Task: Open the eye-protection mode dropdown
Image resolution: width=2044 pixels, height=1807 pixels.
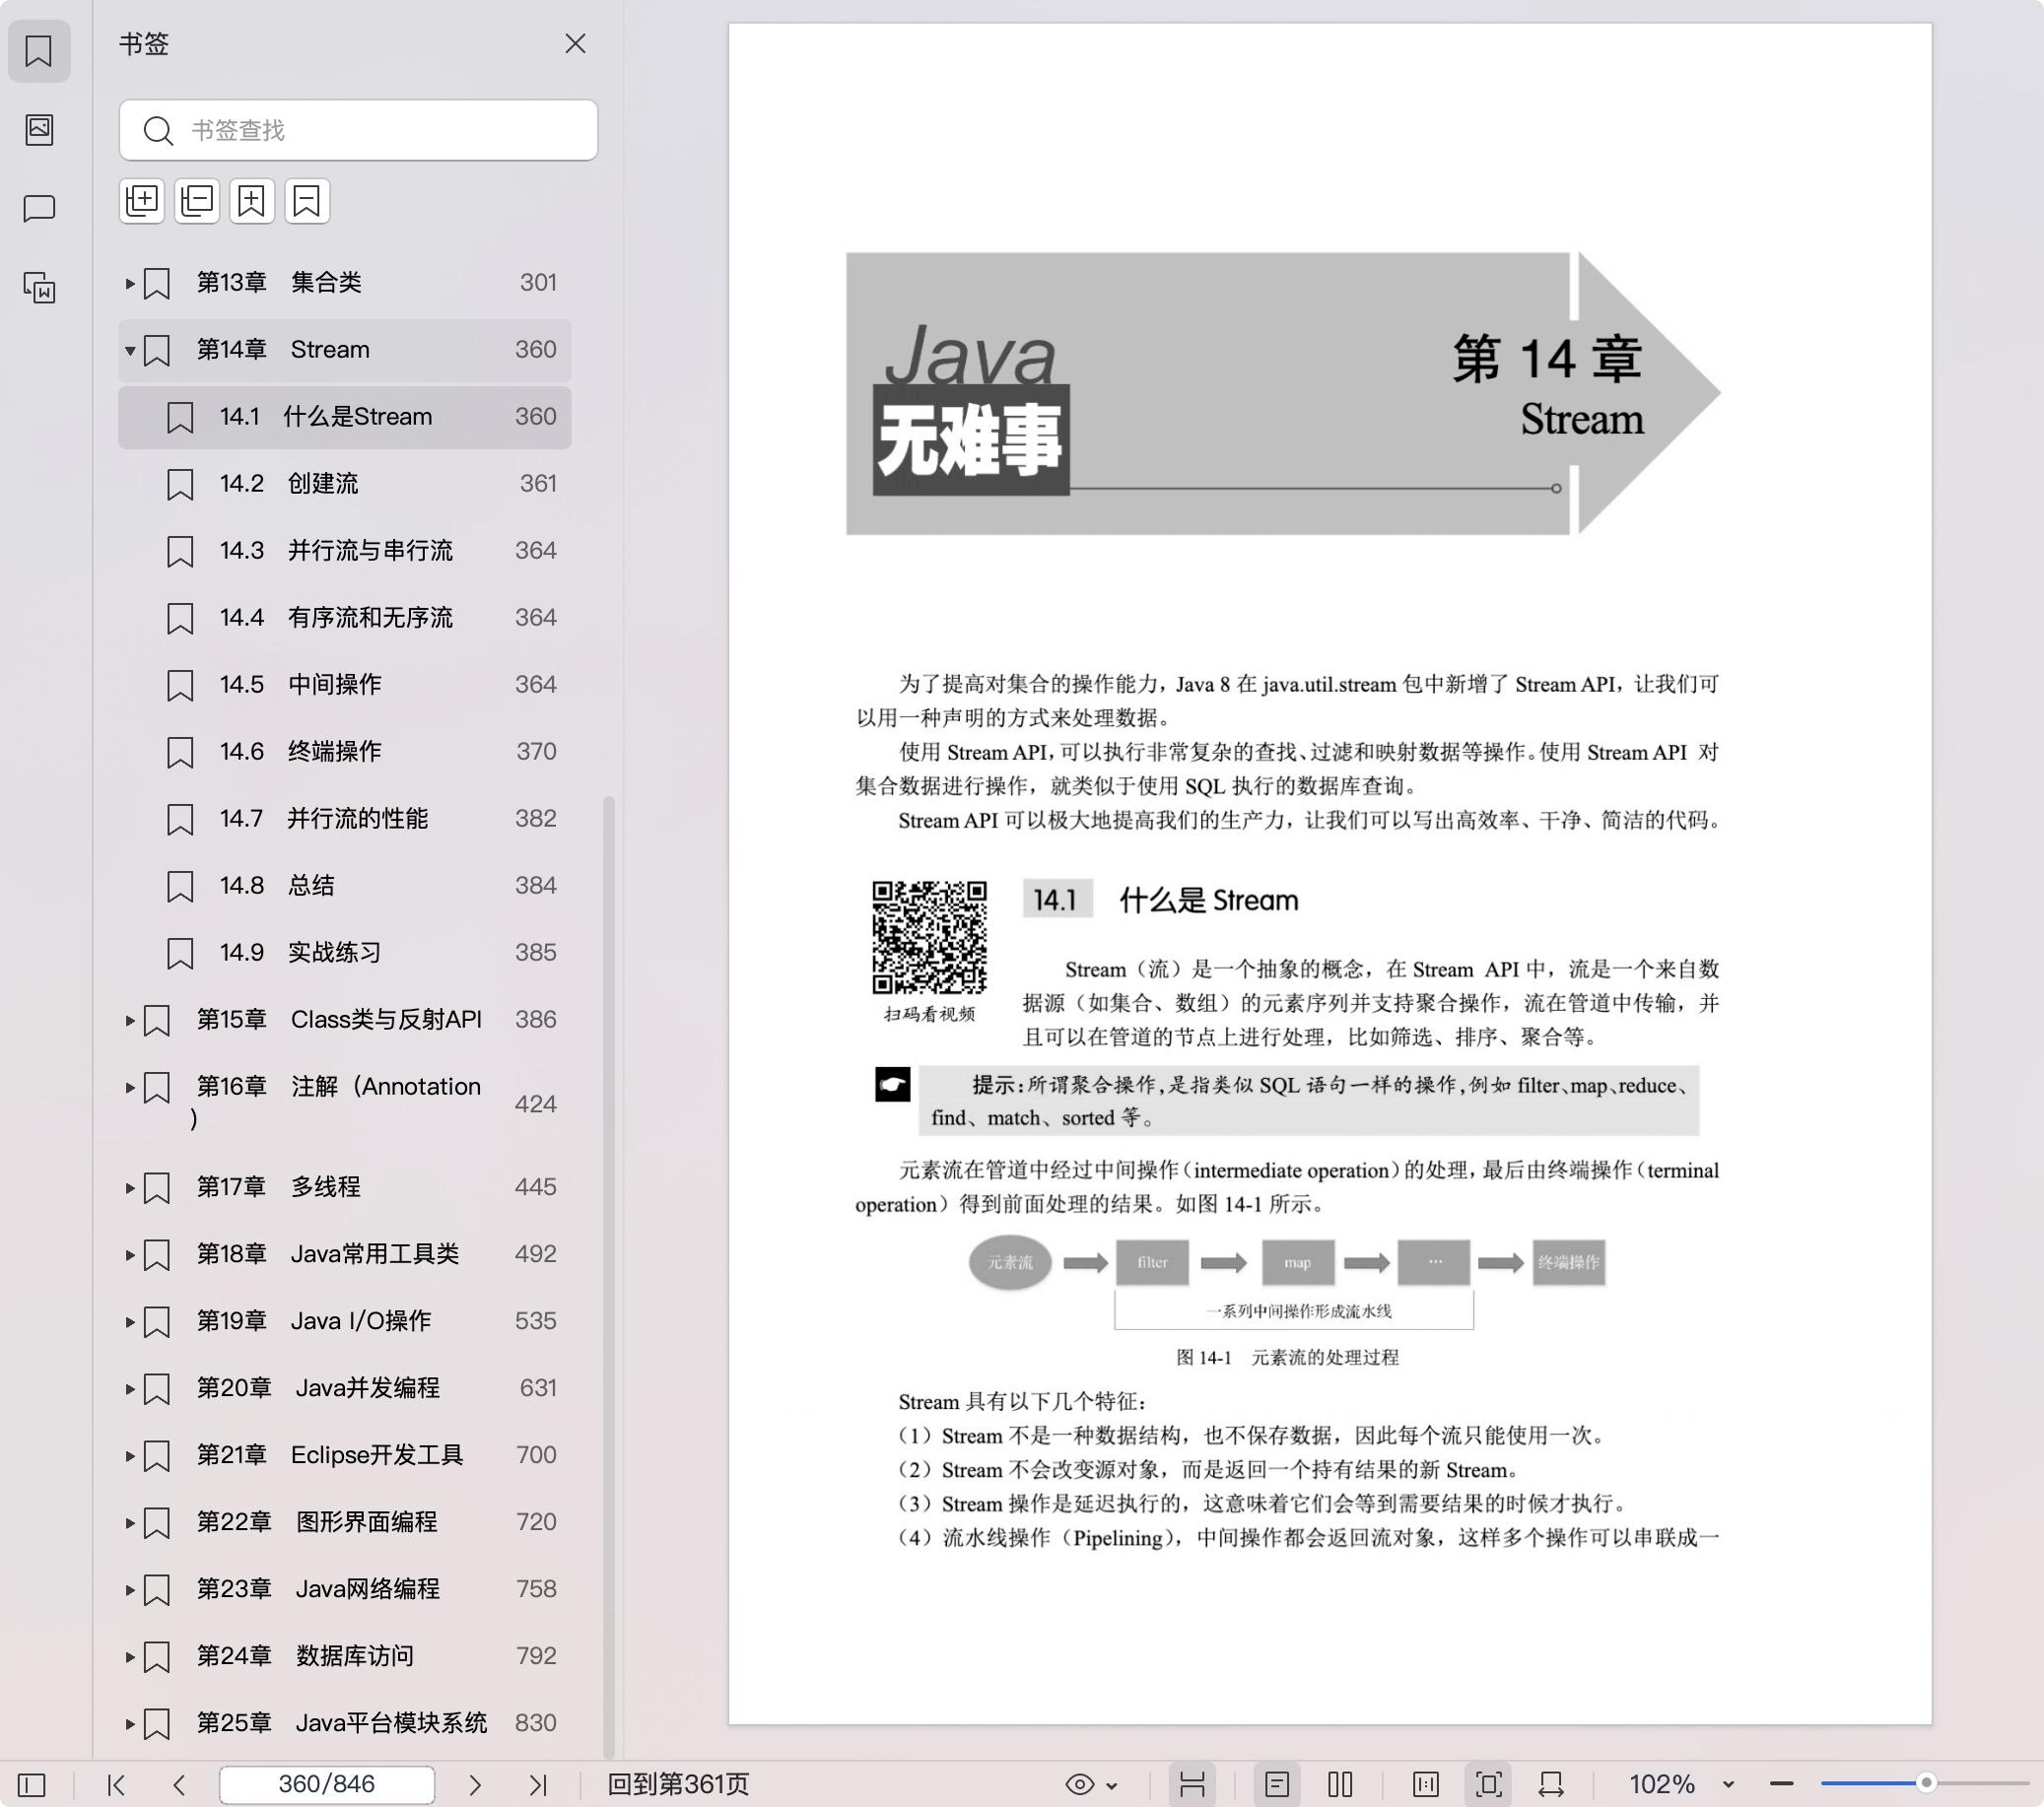Action: pos(1091,1785)
